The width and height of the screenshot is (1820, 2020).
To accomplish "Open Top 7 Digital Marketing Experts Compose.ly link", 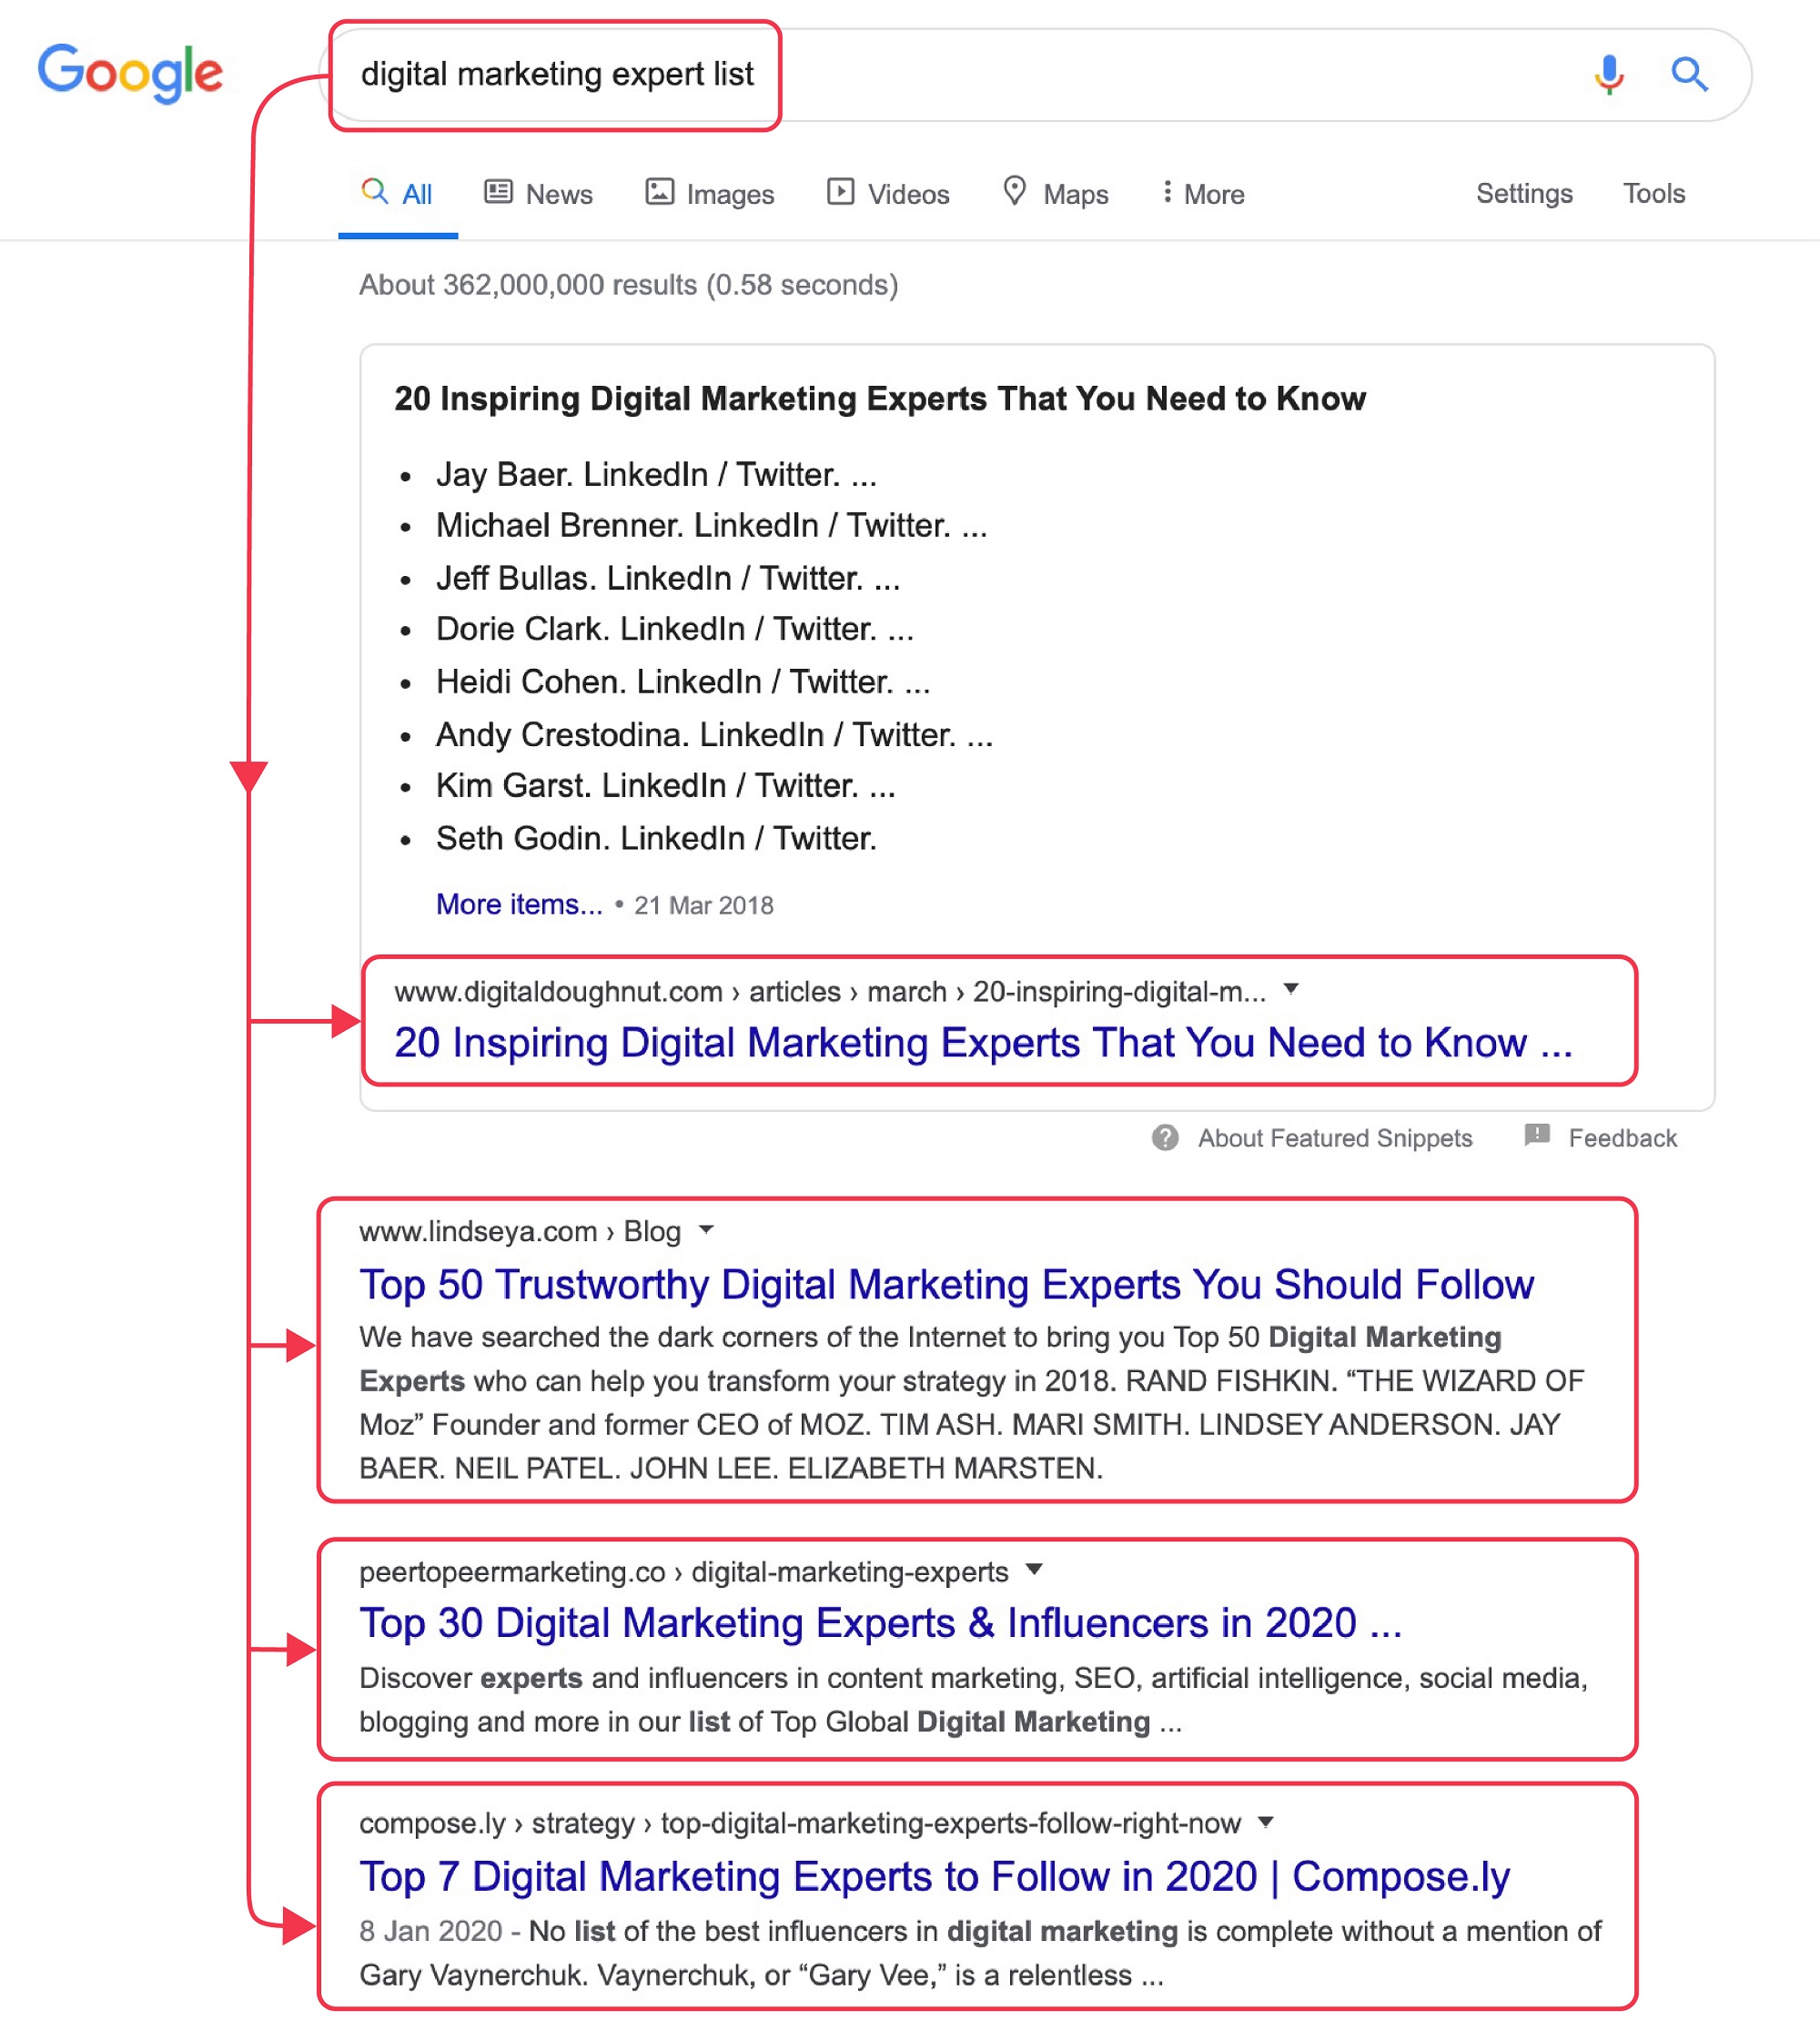I will (x=934, y=1876).
